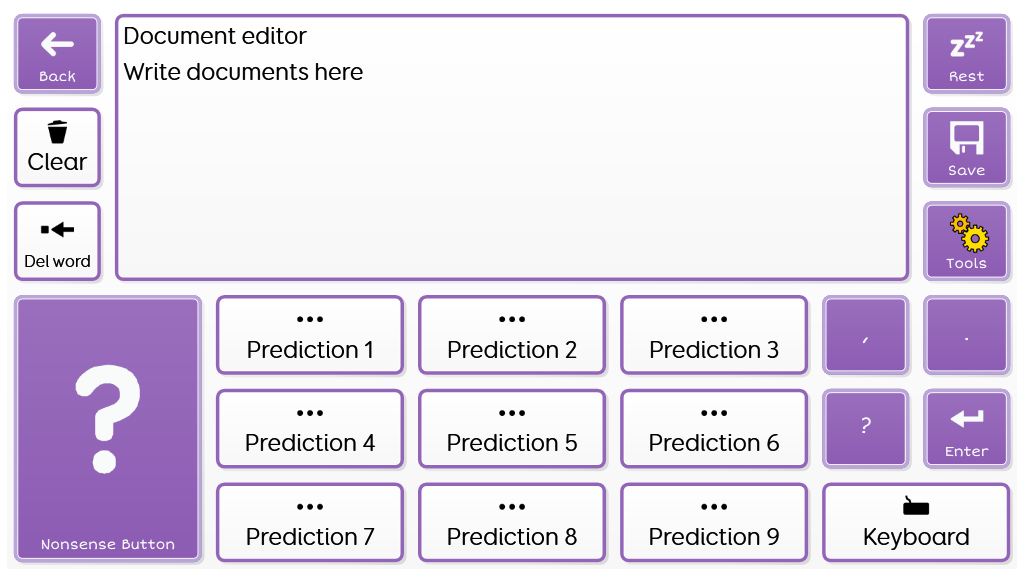Viewport: 1024px width, 576px height.
Task: Click the Prediction 7 suggestion
Action: tap(310, 523)
